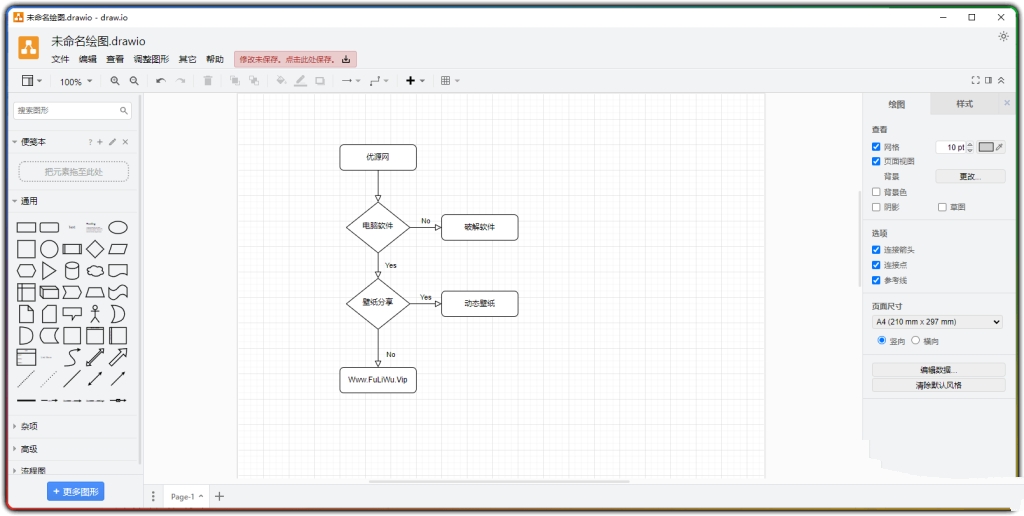Click the insert plus icon in the toolbar

tap(410, 81)
